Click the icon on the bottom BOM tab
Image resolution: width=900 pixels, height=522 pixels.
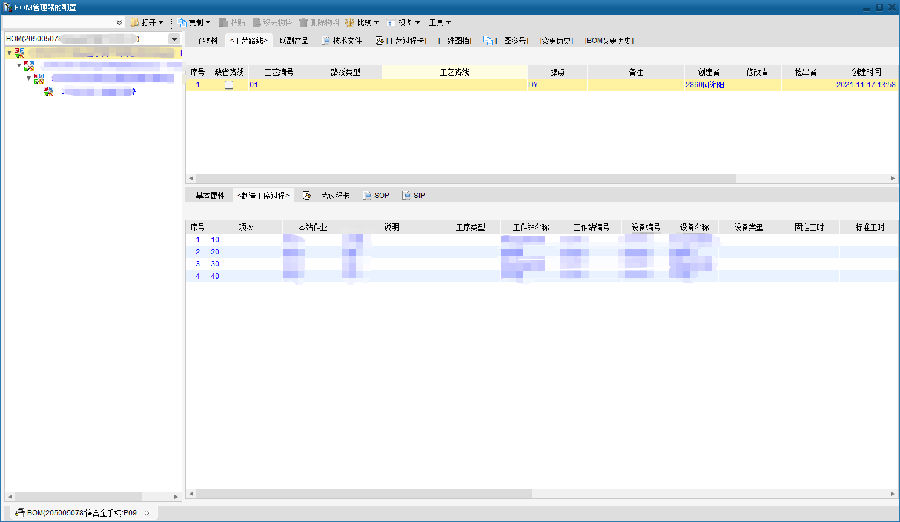[x=20, y=512]
